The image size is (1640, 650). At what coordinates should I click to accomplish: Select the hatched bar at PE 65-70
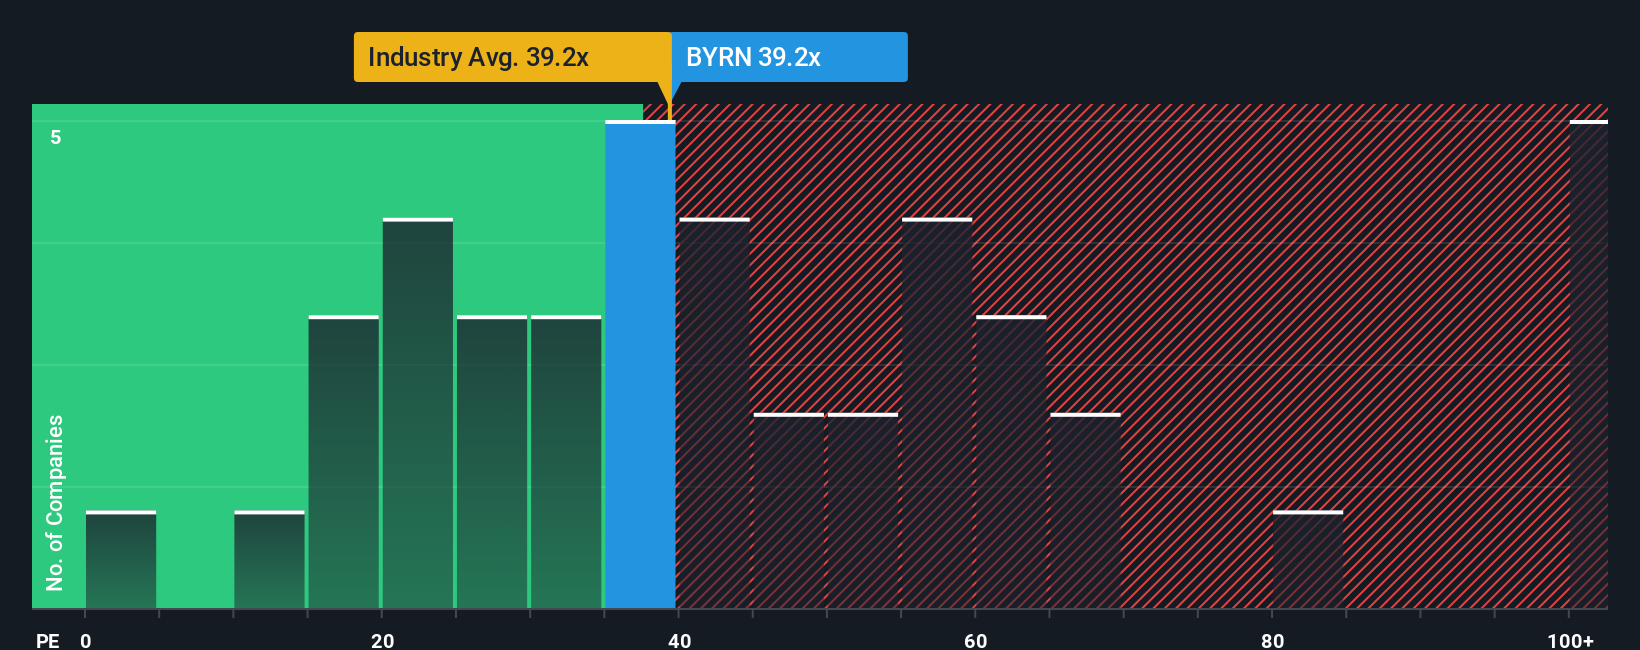tap(1085, 511)
